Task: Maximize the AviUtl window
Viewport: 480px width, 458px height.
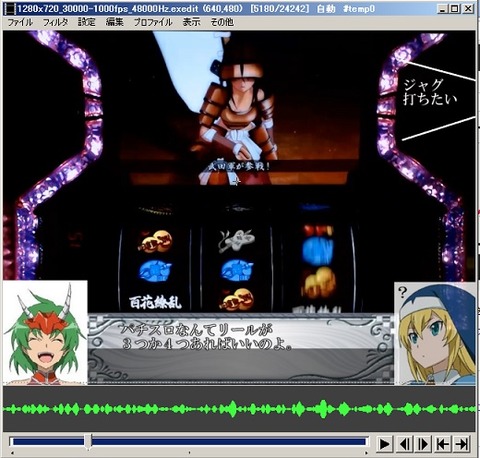Action: [454, 9]
